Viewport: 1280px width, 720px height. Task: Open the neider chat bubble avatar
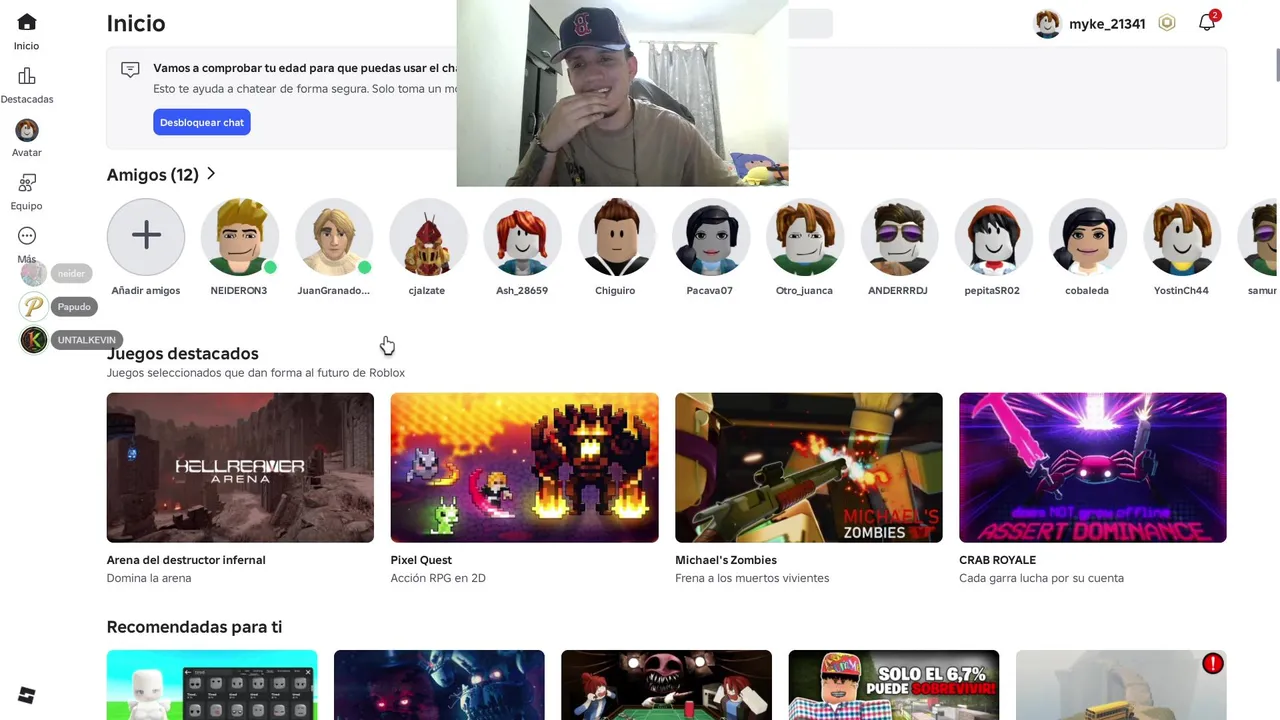click(34, 273)
